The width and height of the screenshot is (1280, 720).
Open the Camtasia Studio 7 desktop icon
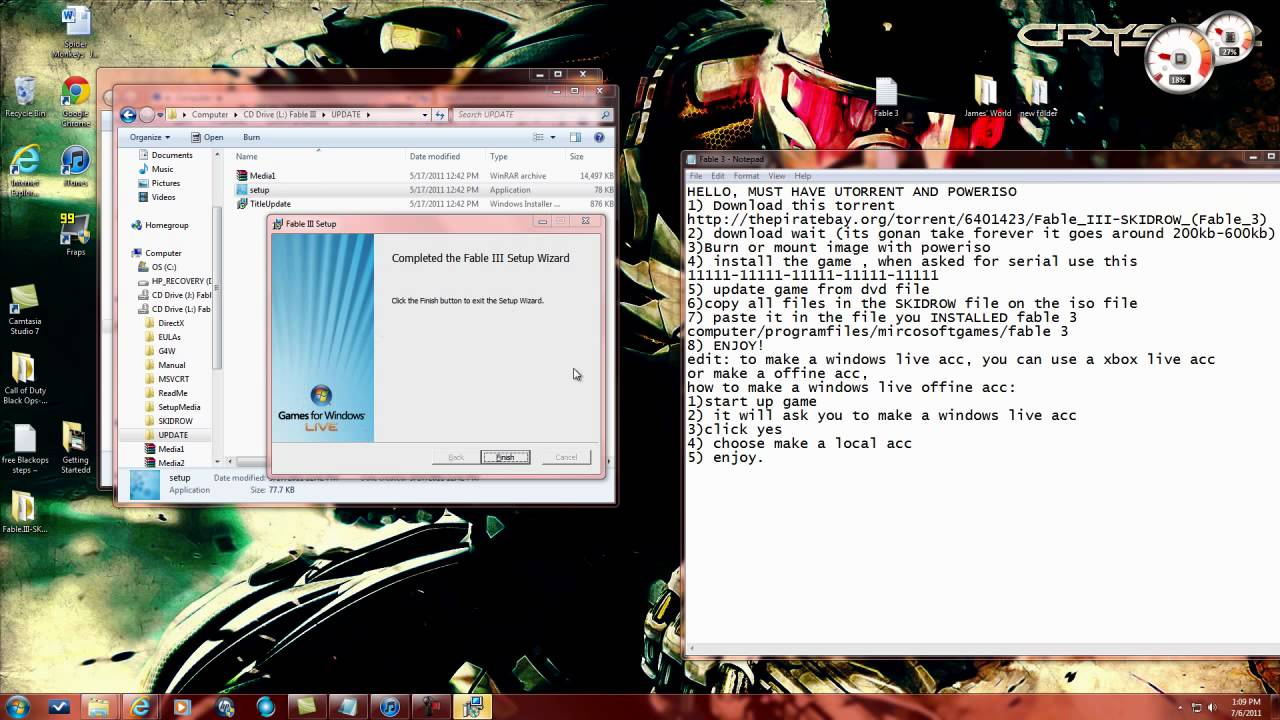pos(25,310)
